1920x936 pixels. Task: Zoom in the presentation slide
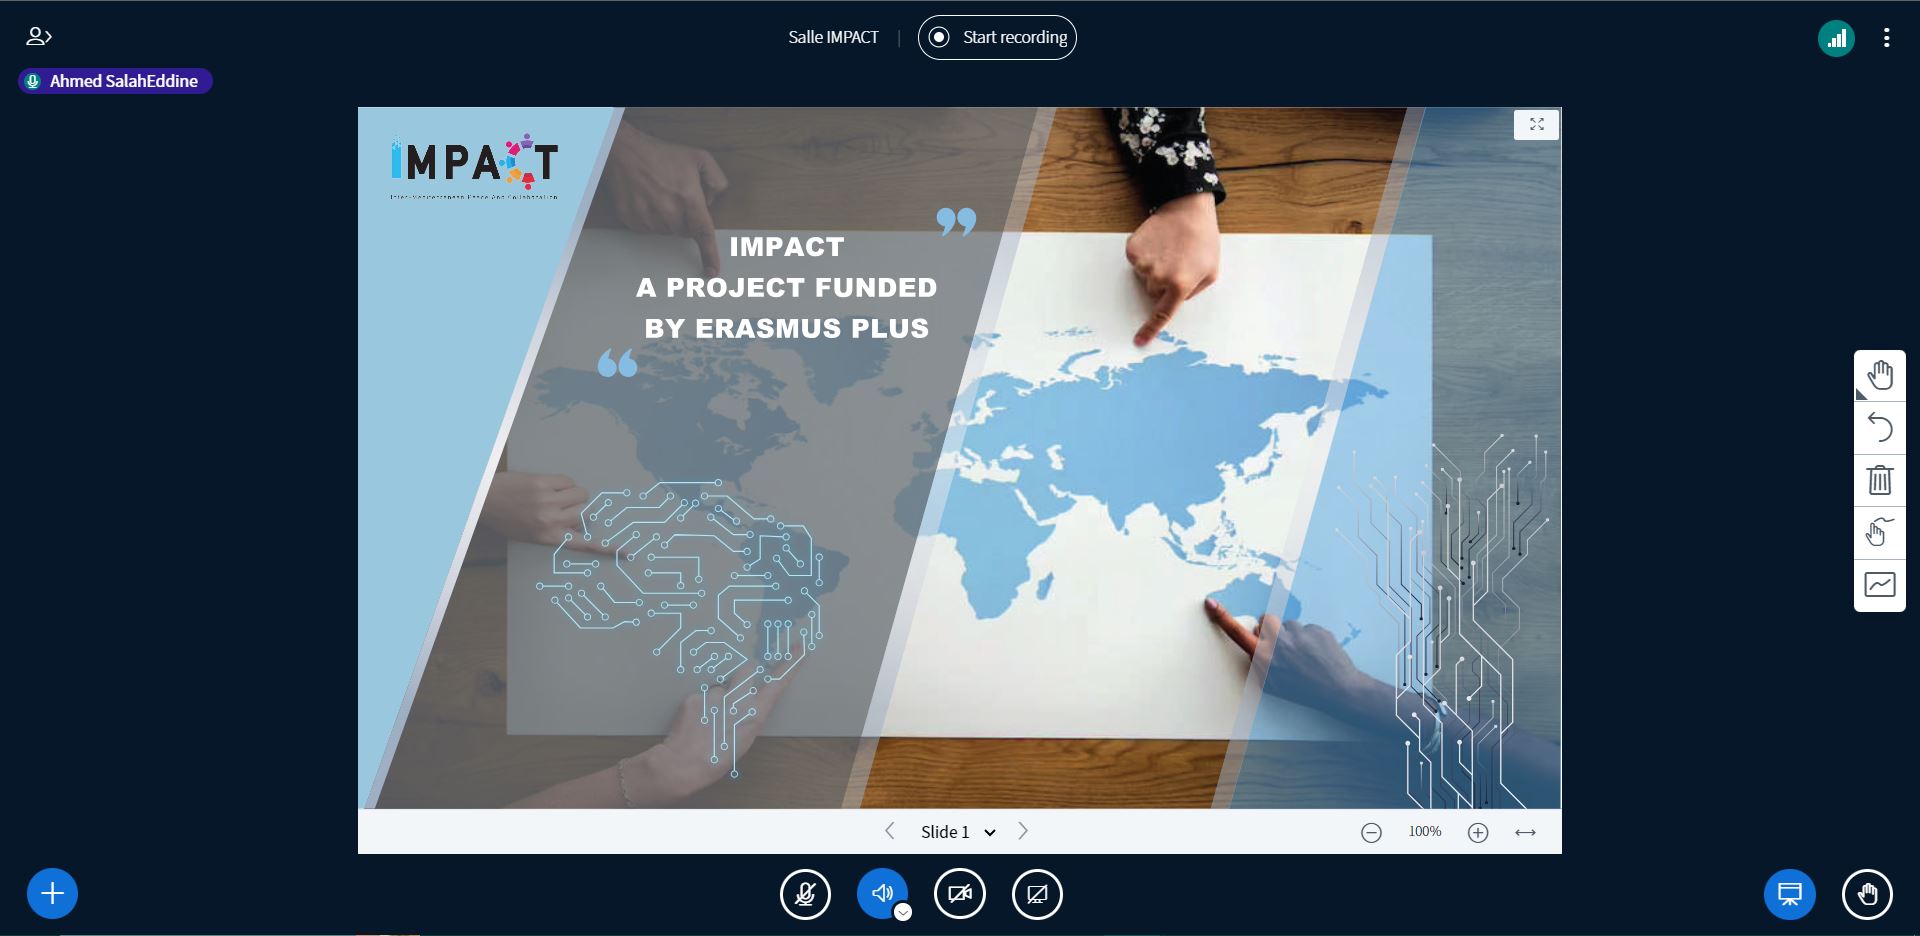[1478, 832]
